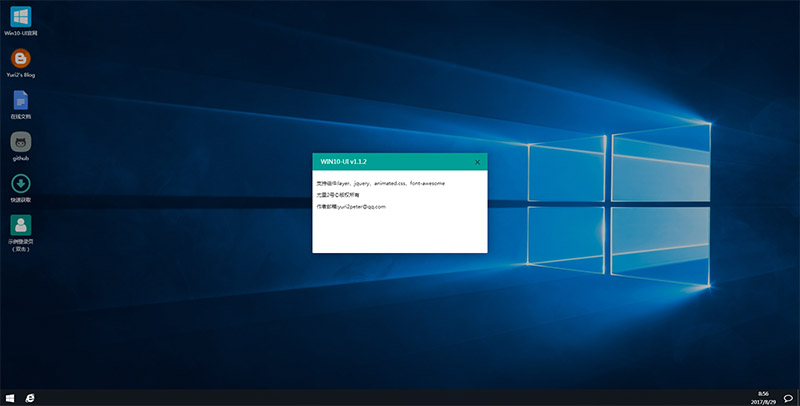The width and height of the screenshot is (800, 406).
Task: Select the 快速获取 download icon
Action: point(20,184)
